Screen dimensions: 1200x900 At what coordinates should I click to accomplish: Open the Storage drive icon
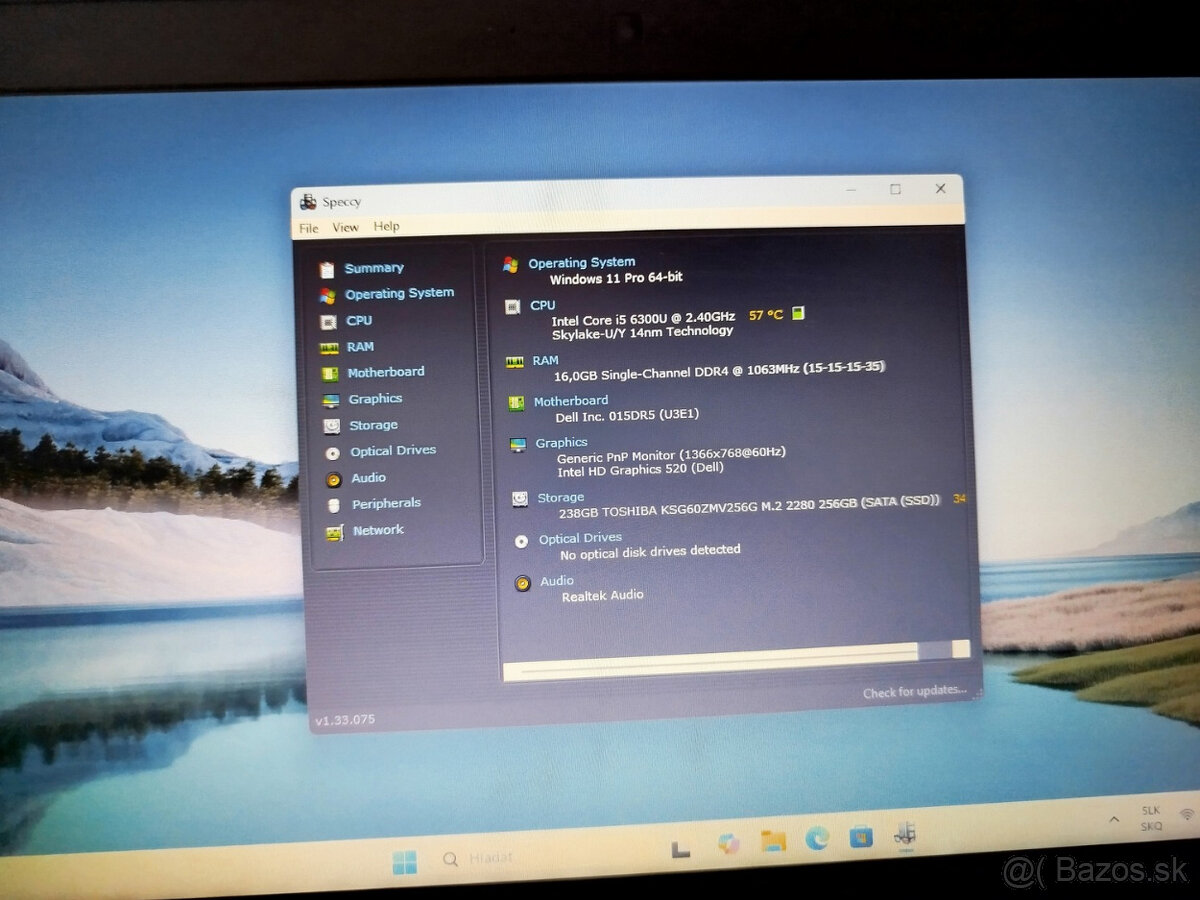pyautogui.click(x=331, y=425)
